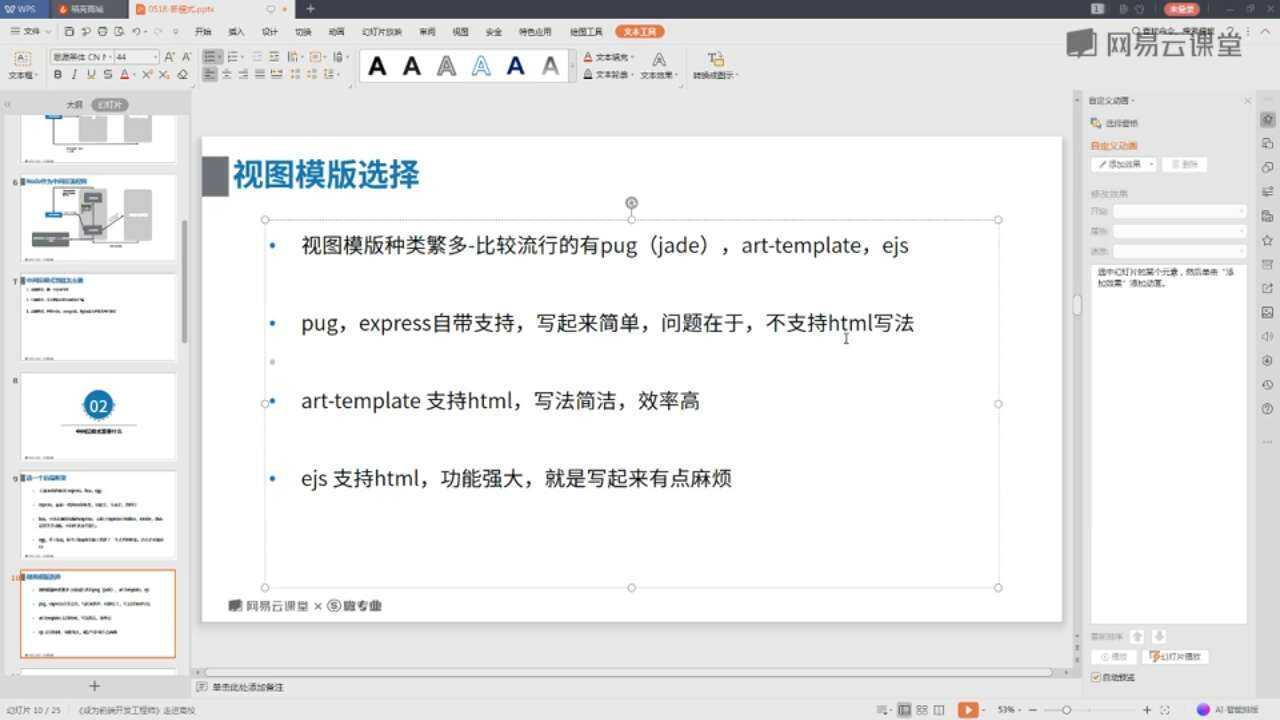Switch to normal view in status bar
The image size is (1280, 720).
coord(904,710)
